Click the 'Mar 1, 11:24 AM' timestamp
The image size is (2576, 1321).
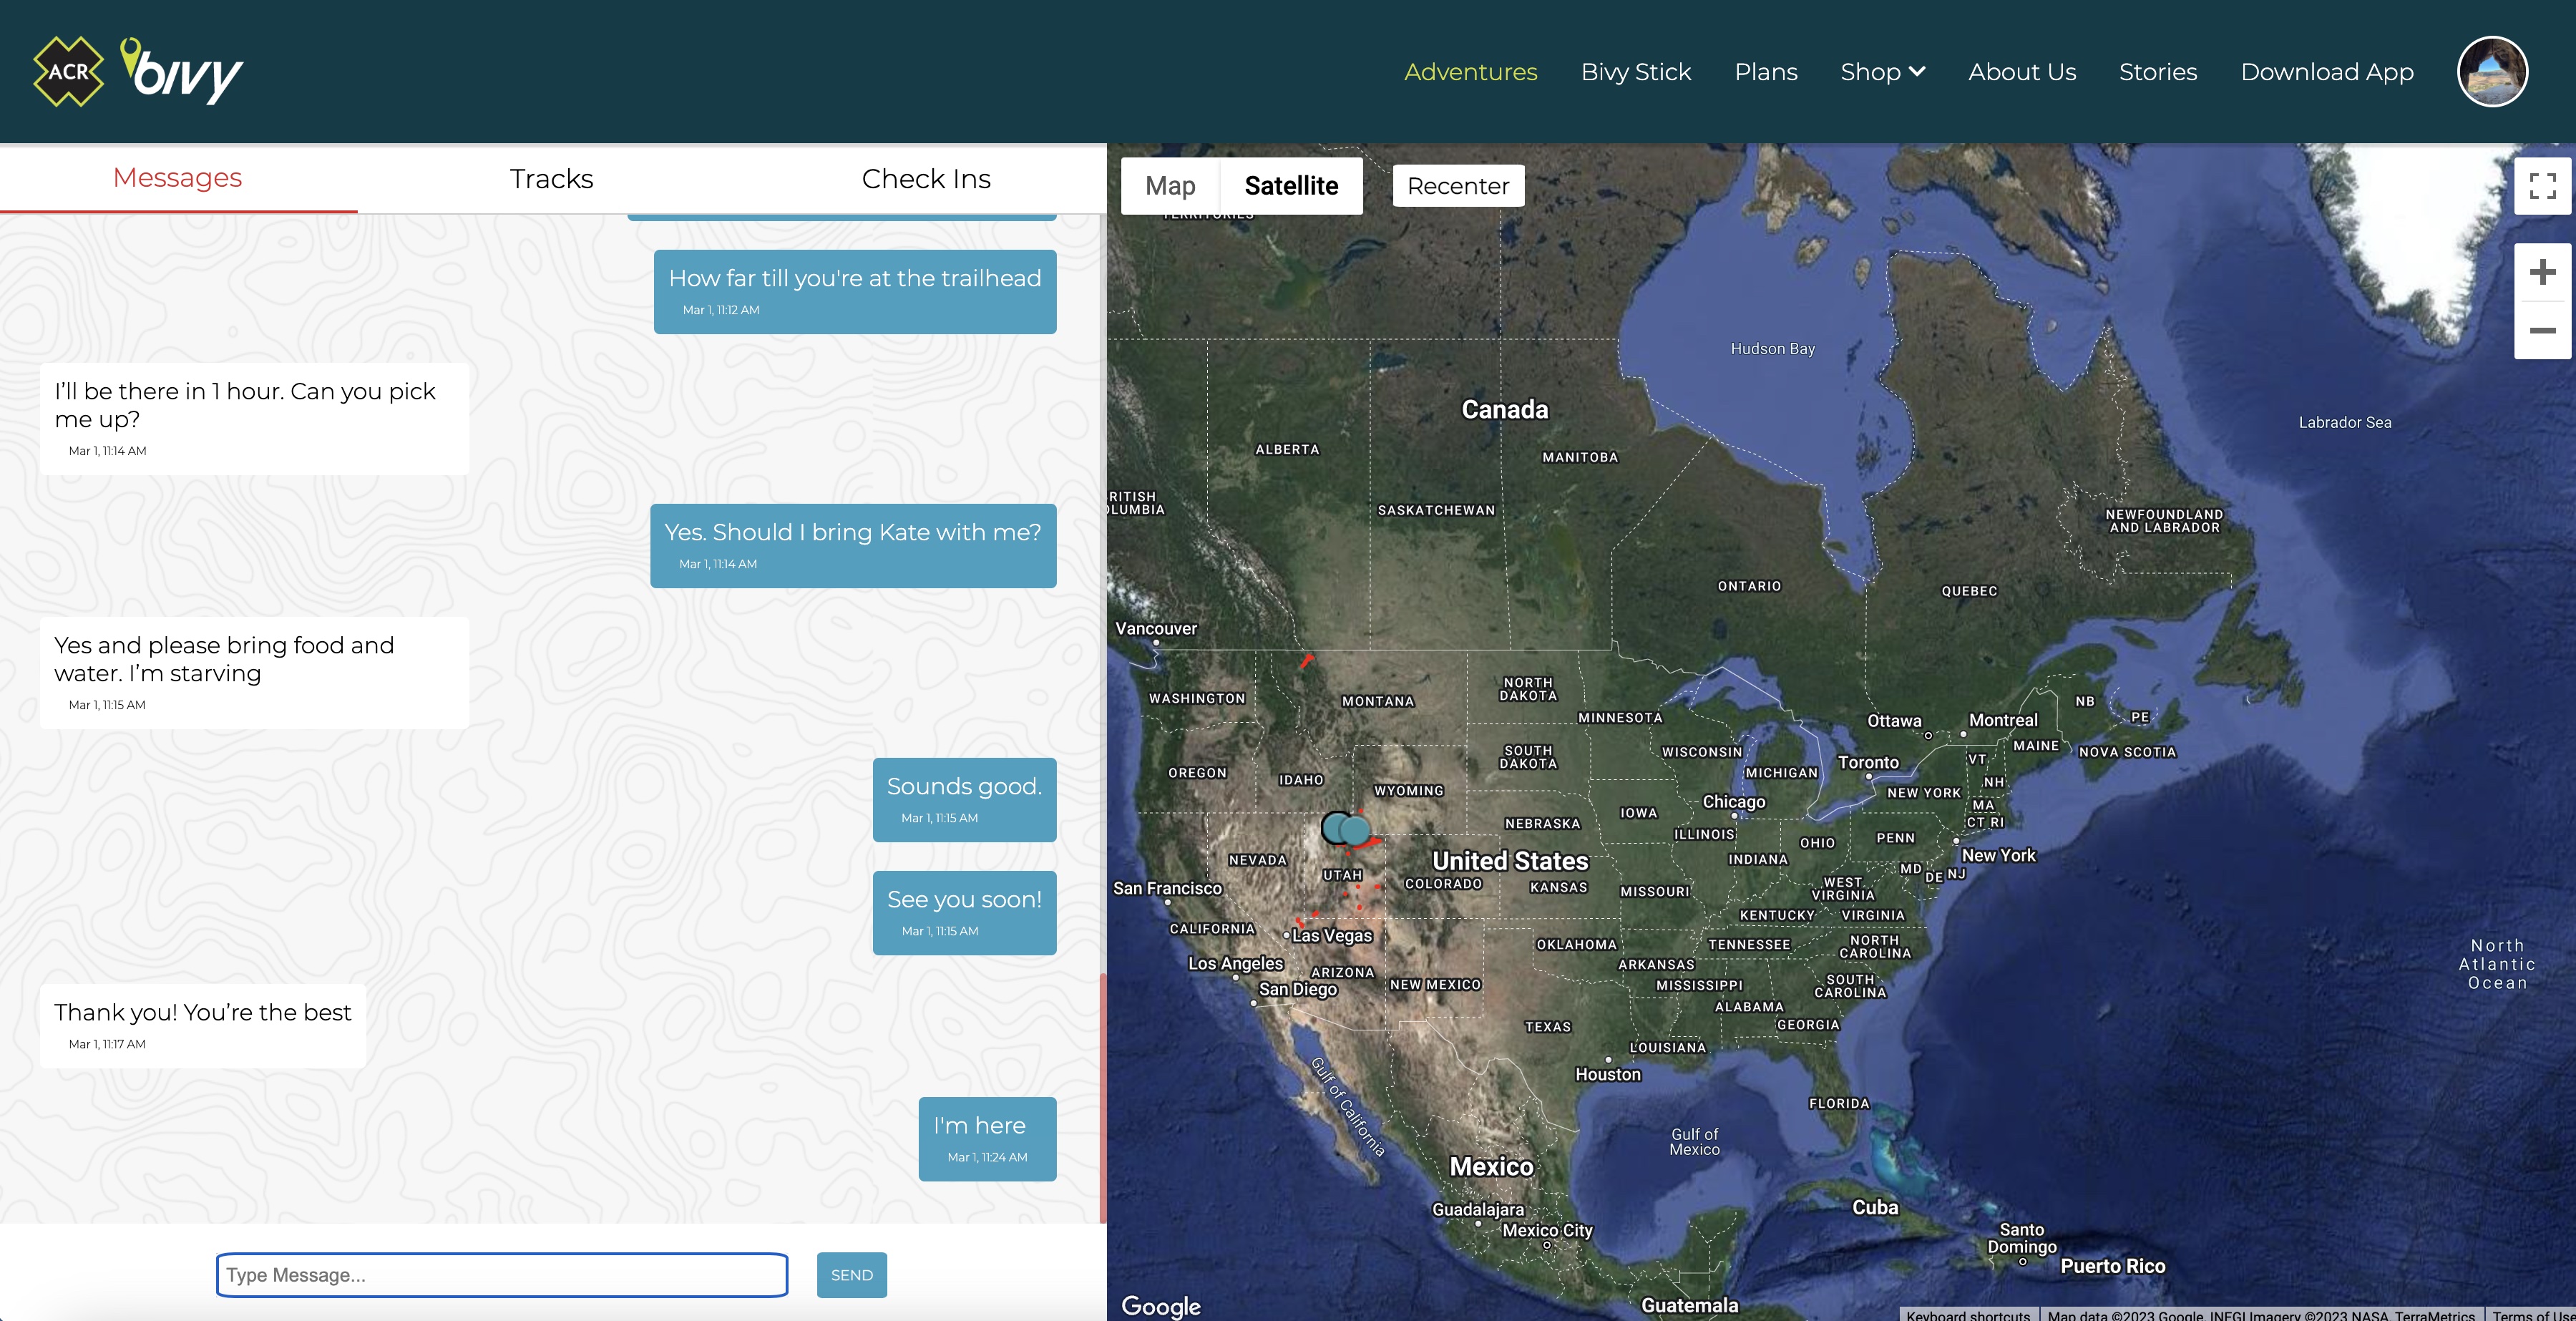[987, 1157]
